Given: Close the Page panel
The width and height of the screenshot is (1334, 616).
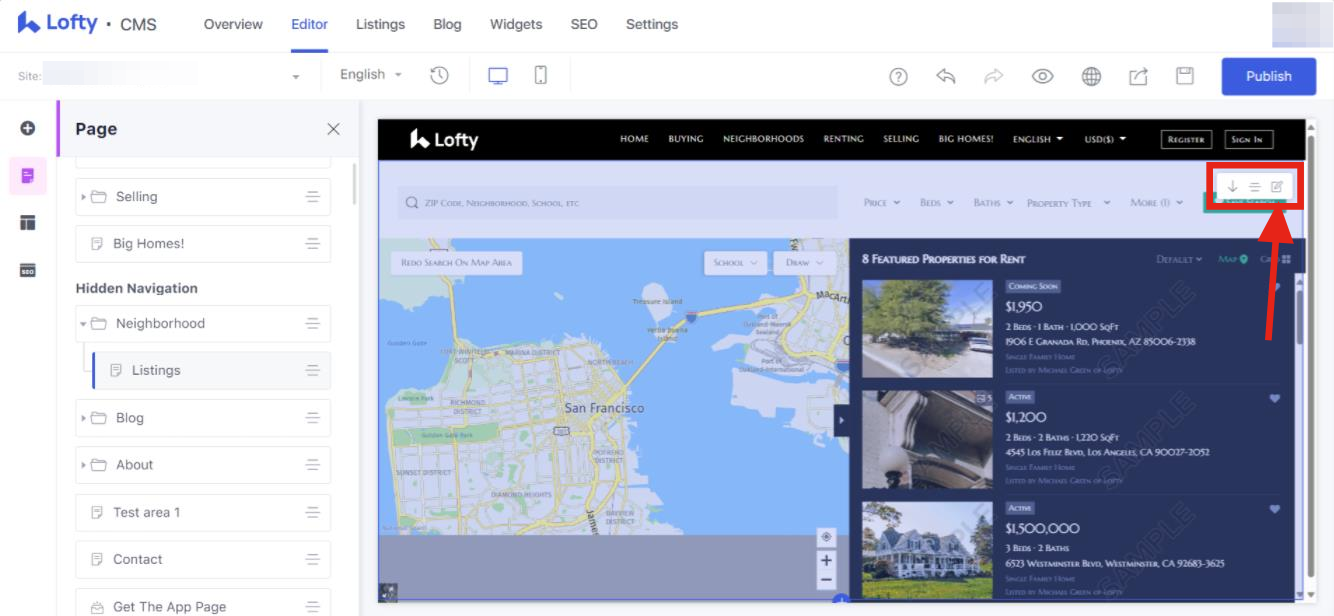Looking at the screenshot, I should point(333,129).
